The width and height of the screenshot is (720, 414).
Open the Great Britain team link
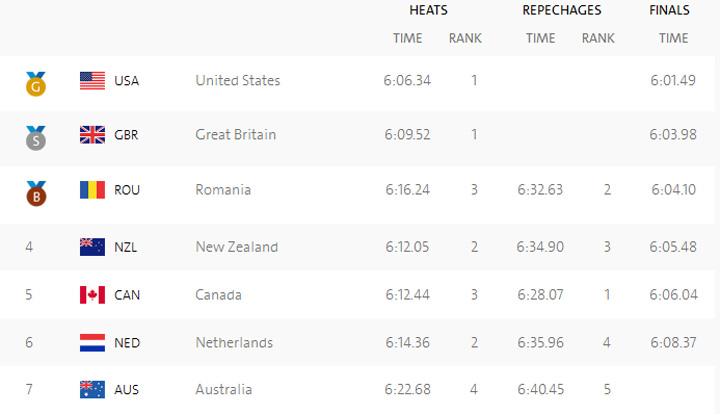[235, 135]
